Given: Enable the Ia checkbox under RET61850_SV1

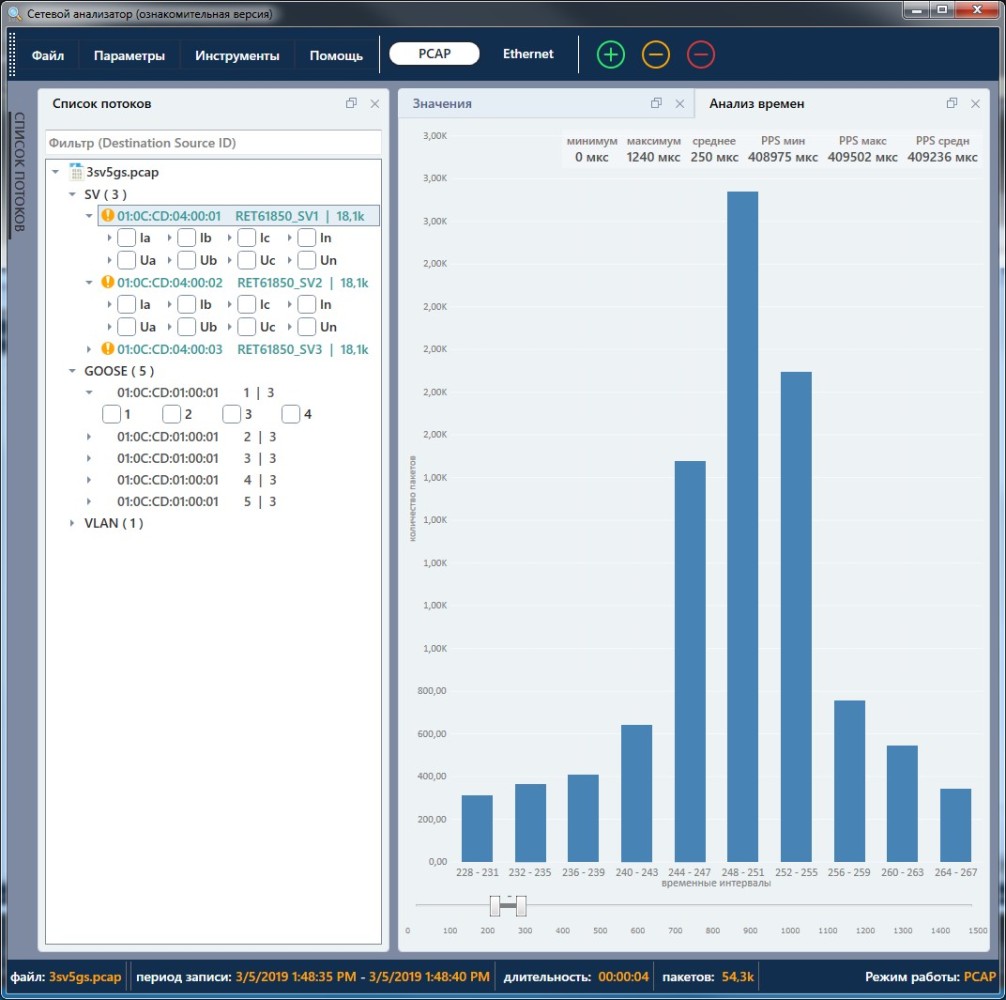Looking at the screenshot, I should [x=127, y=238].
